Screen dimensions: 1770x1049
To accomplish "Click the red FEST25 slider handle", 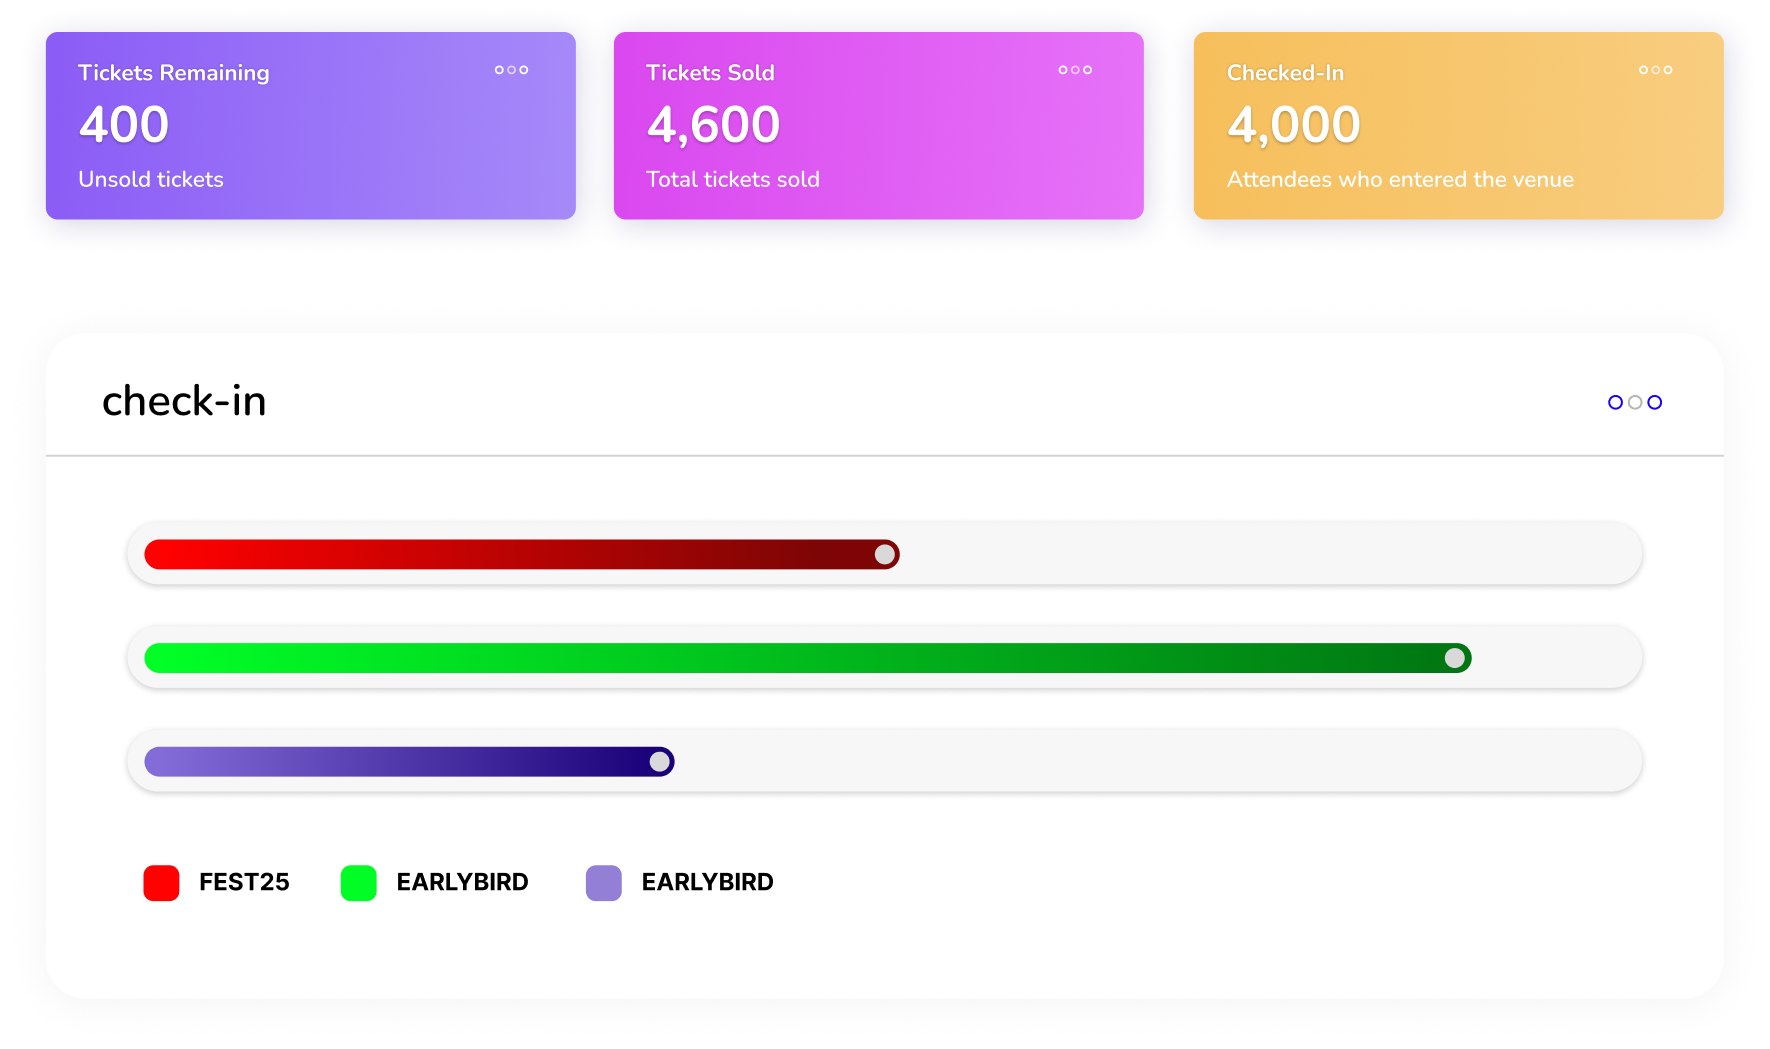I will (885, 554).
